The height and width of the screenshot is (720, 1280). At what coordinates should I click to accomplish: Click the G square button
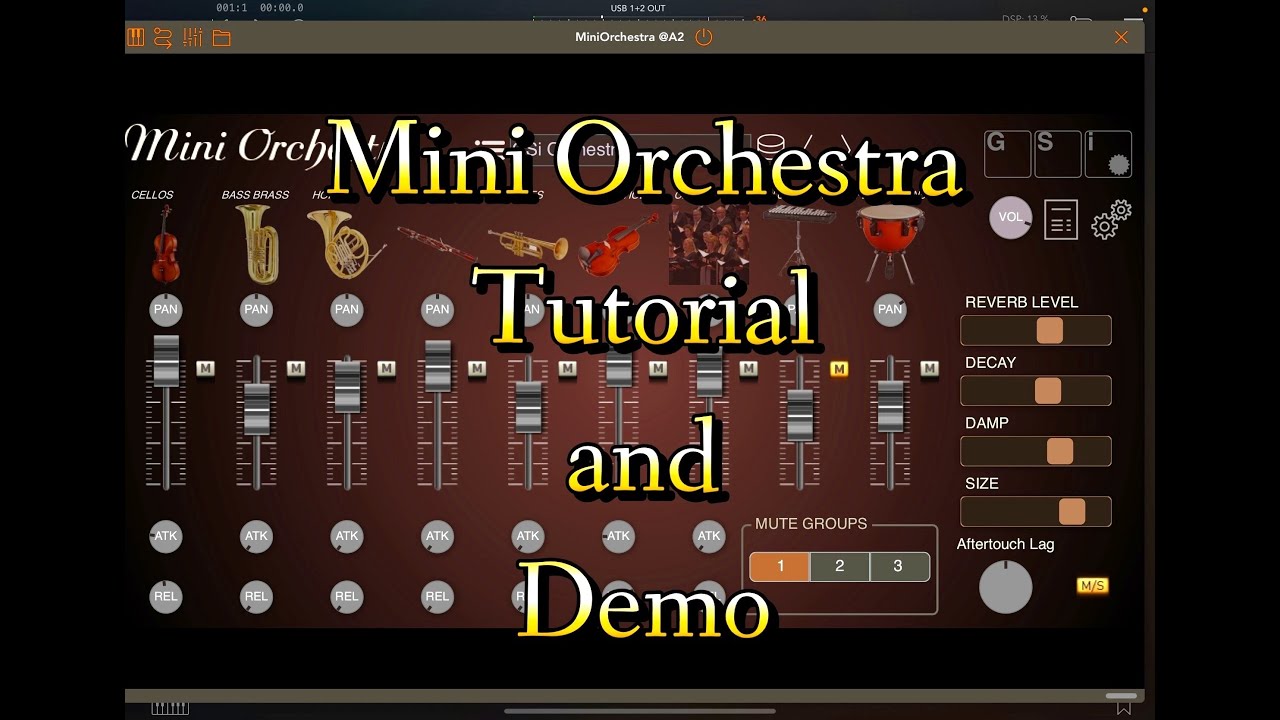pyautogui.click(x=1007, y=154)
